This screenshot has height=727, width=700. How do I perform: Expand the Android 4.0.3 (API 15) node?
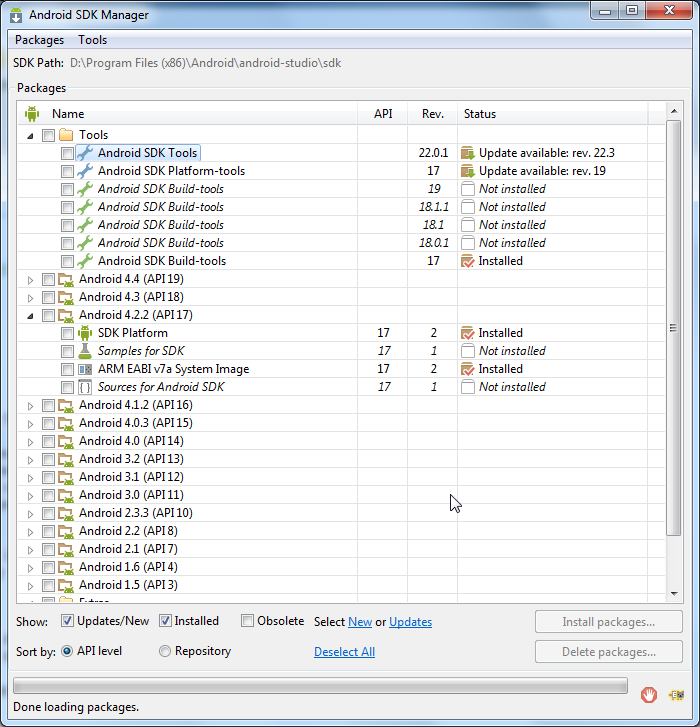point(31,424)
